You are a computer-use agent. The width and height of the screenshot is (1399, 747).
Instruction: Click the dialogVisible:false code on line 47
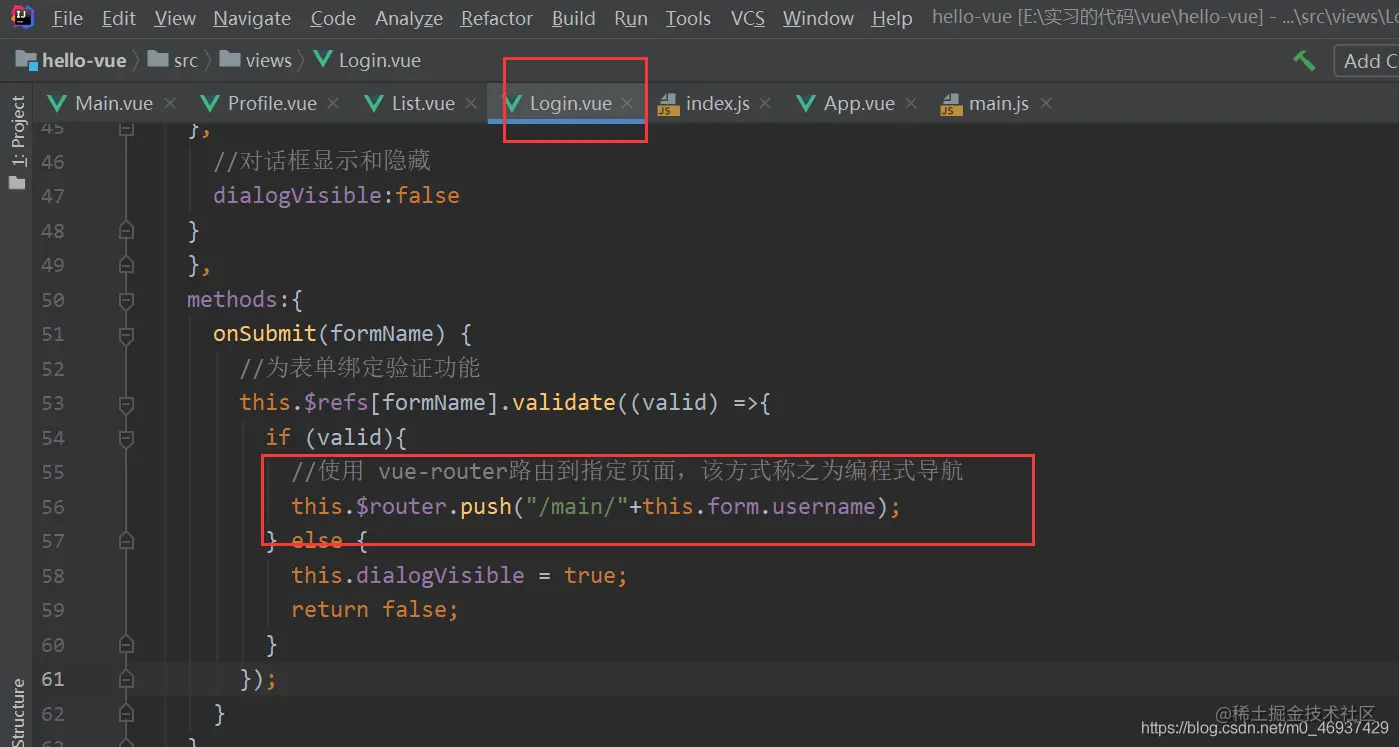pos(336,195)
